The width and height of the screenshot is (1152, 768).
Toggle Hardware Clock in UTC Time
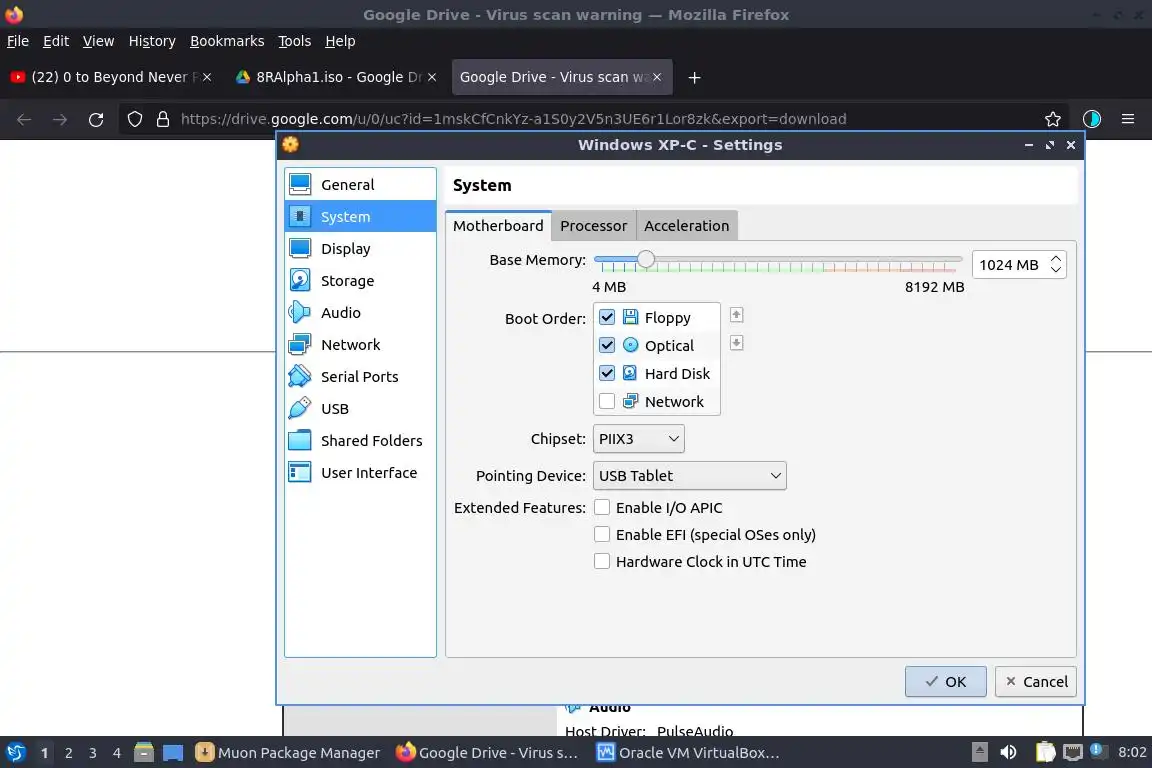pyautogui.click(x=602, y=561)
